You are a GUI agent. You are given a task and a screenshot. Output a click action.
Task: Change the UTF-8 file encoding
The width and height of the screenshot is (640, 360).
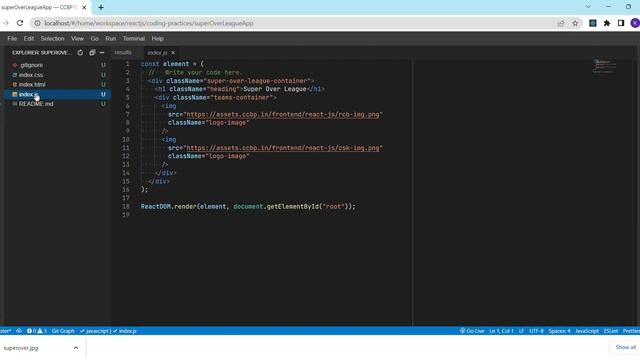click(x=536, y=331)
